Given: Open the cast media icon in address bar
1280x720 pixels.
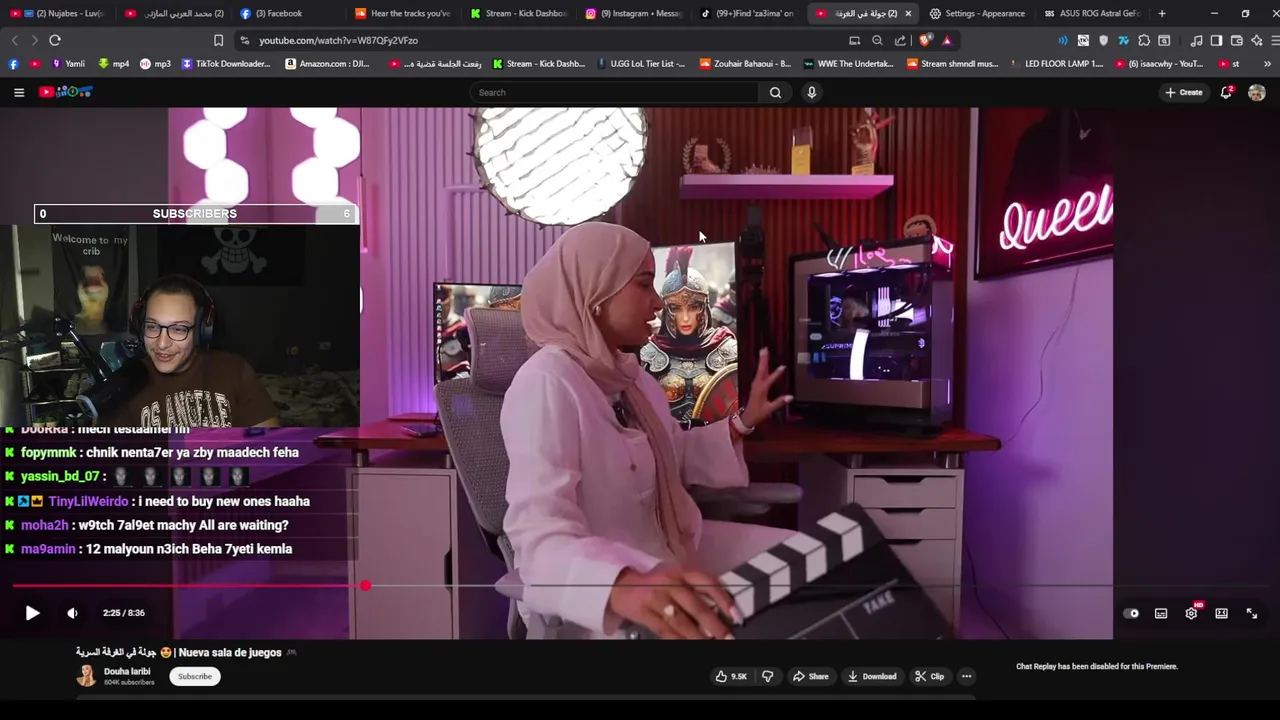Looking at the screenshot, I should (x=854, y=40).
